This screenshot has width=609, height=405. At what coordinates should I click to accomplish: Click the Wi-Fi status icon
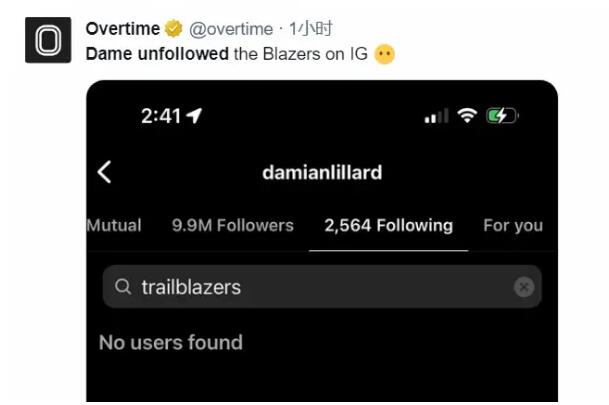pos(466,116)
